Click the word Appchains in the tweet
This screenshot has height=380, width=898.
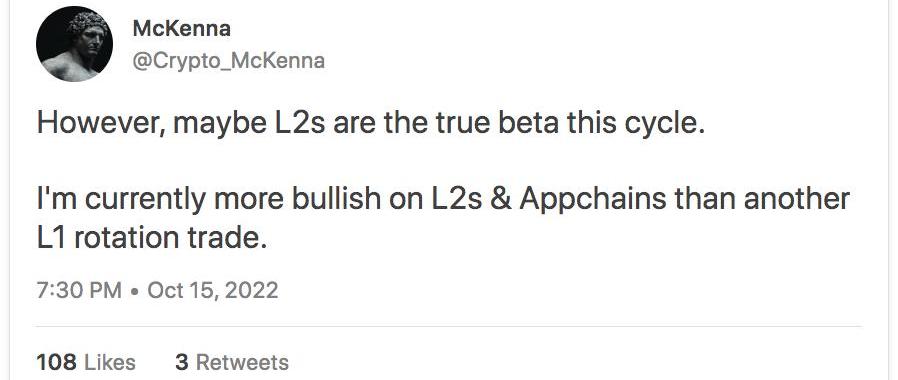coord(592,200)
